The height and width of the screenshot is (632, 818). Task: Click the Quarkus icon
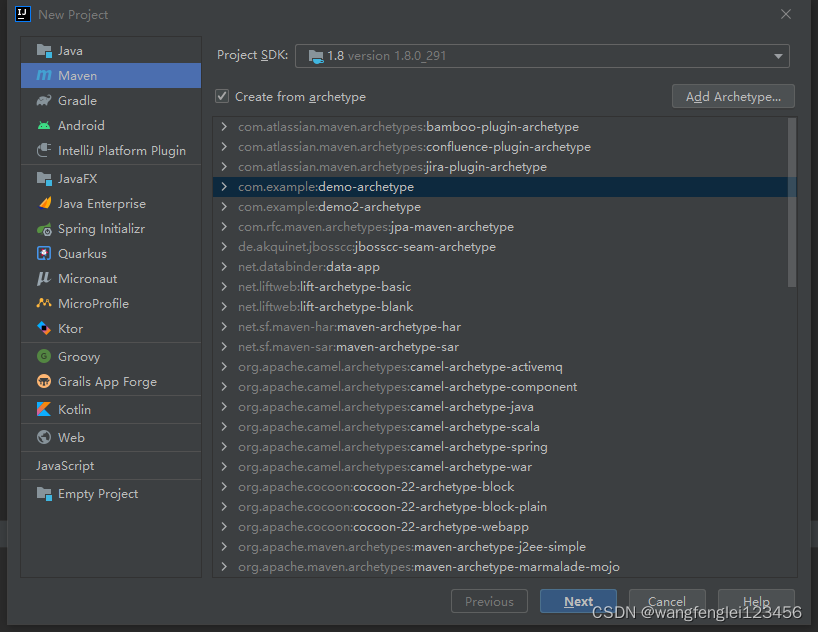(44, 253)
